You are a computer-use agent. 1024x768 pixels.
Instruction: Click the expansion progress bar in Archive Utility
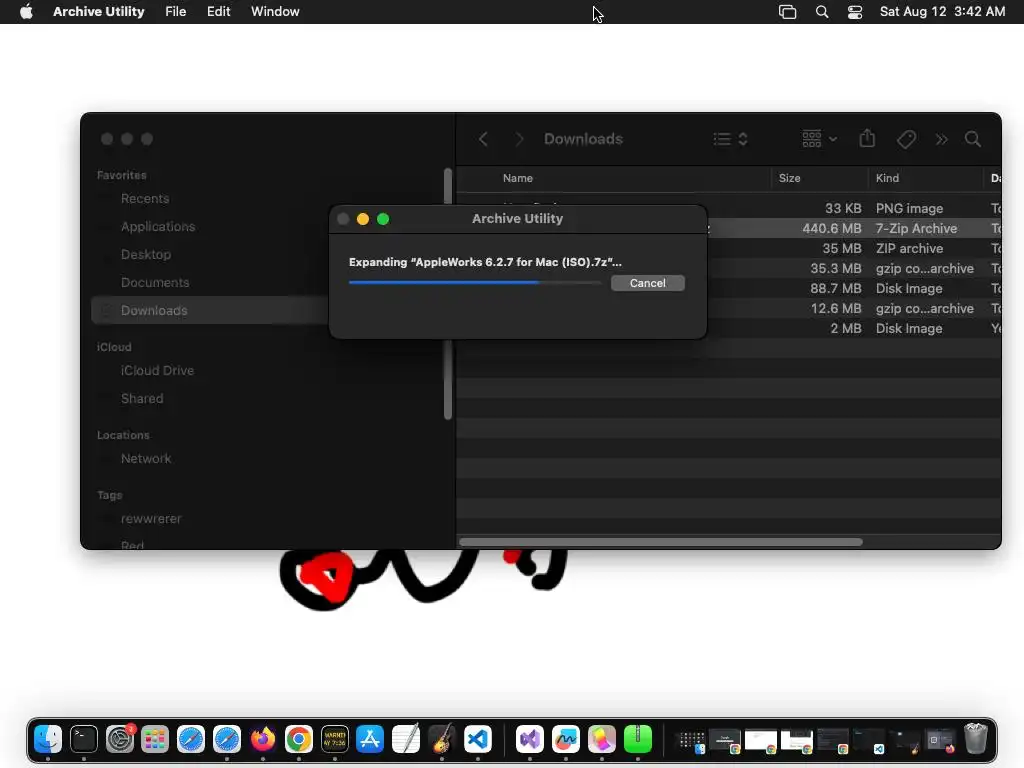point(474,283)
